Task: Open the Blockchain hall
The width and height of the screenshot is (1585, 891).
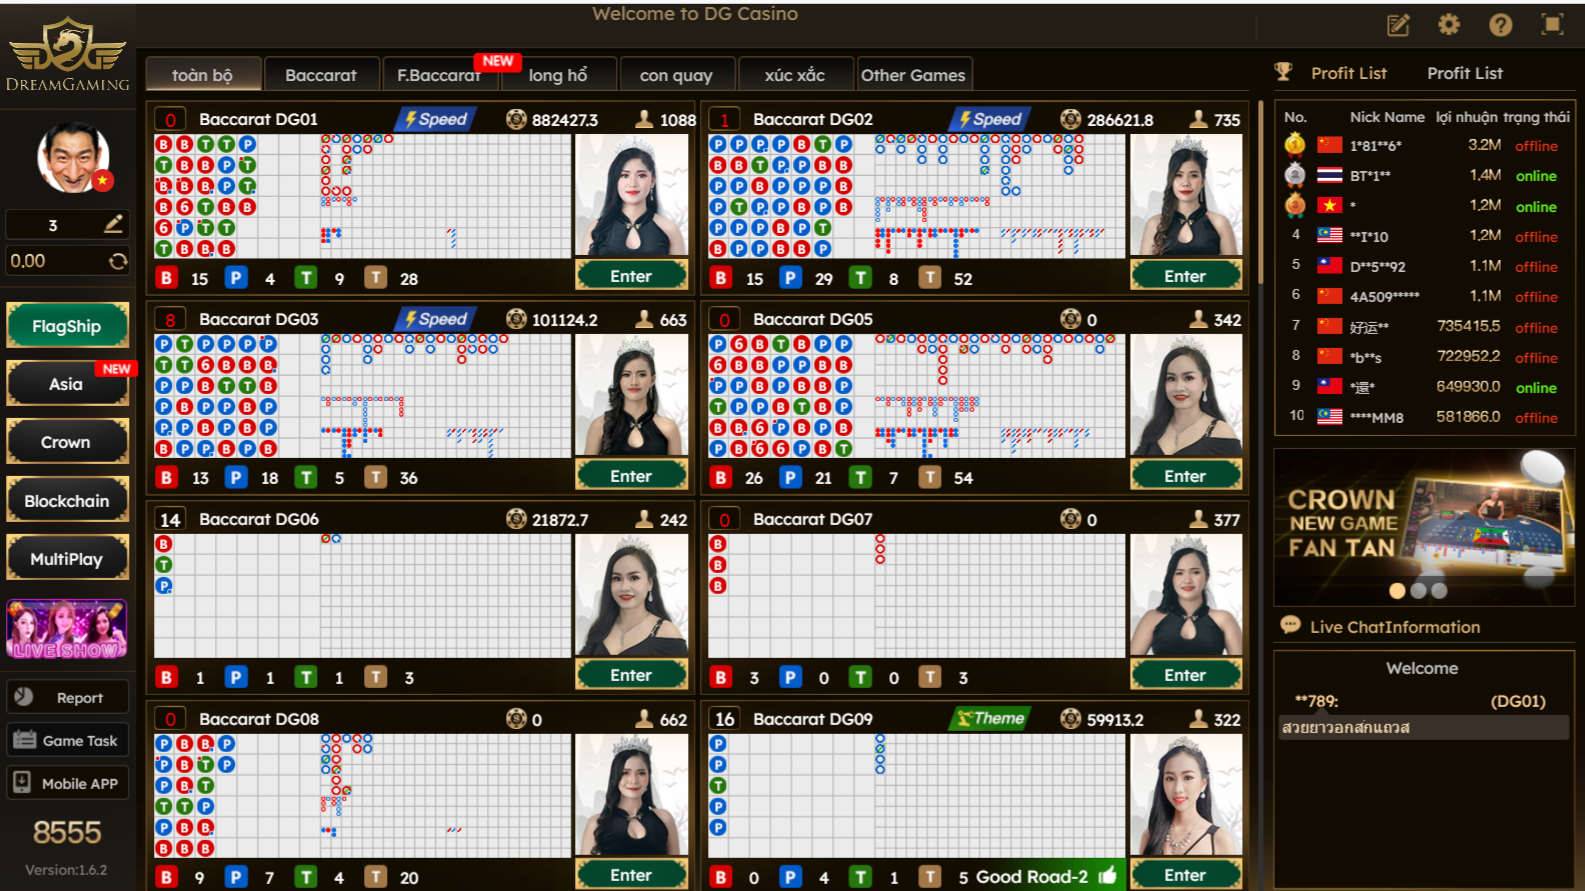Action: [67, 501]
